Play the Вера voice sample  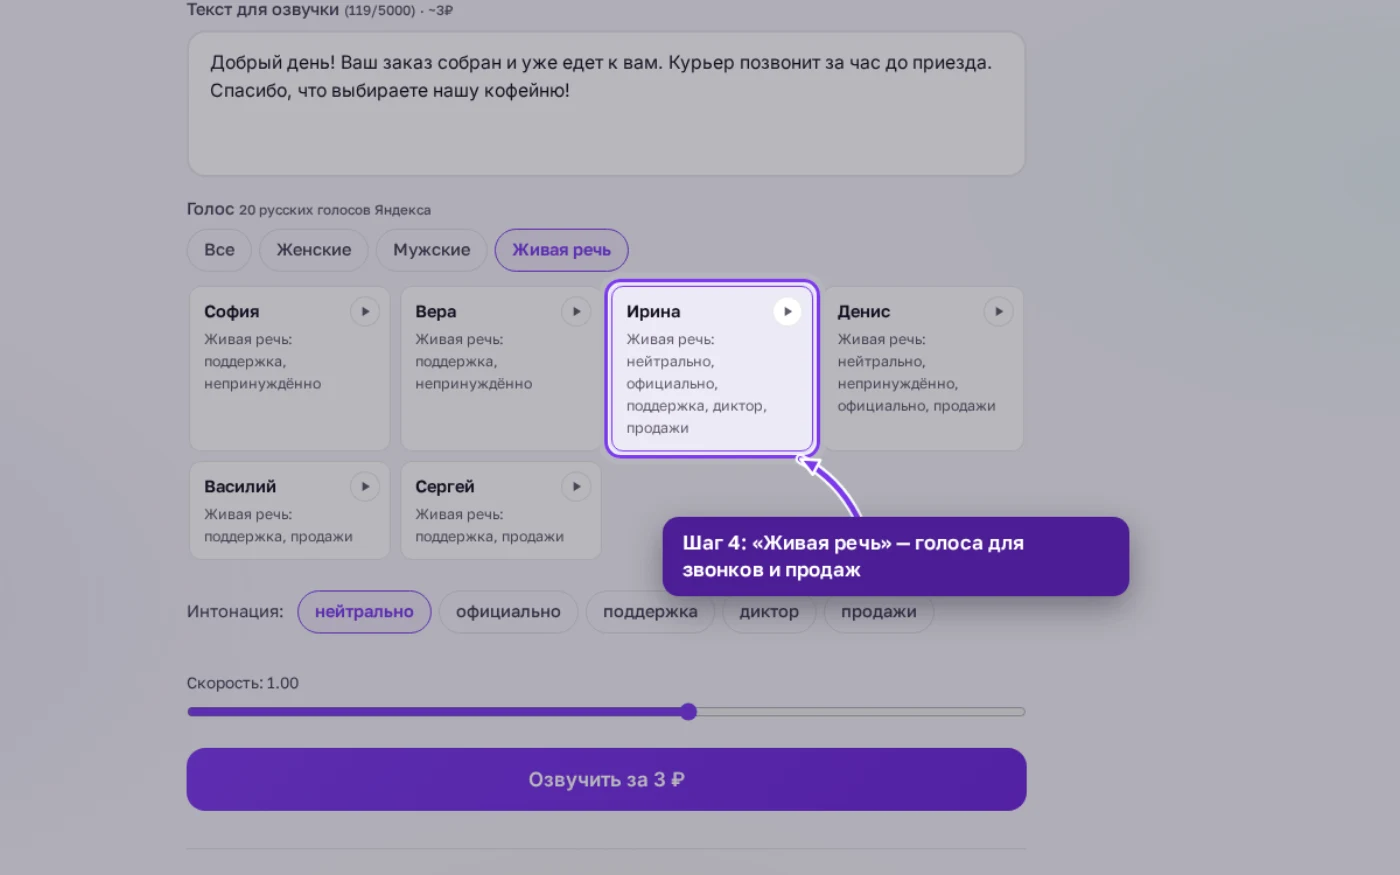(576, 312)
